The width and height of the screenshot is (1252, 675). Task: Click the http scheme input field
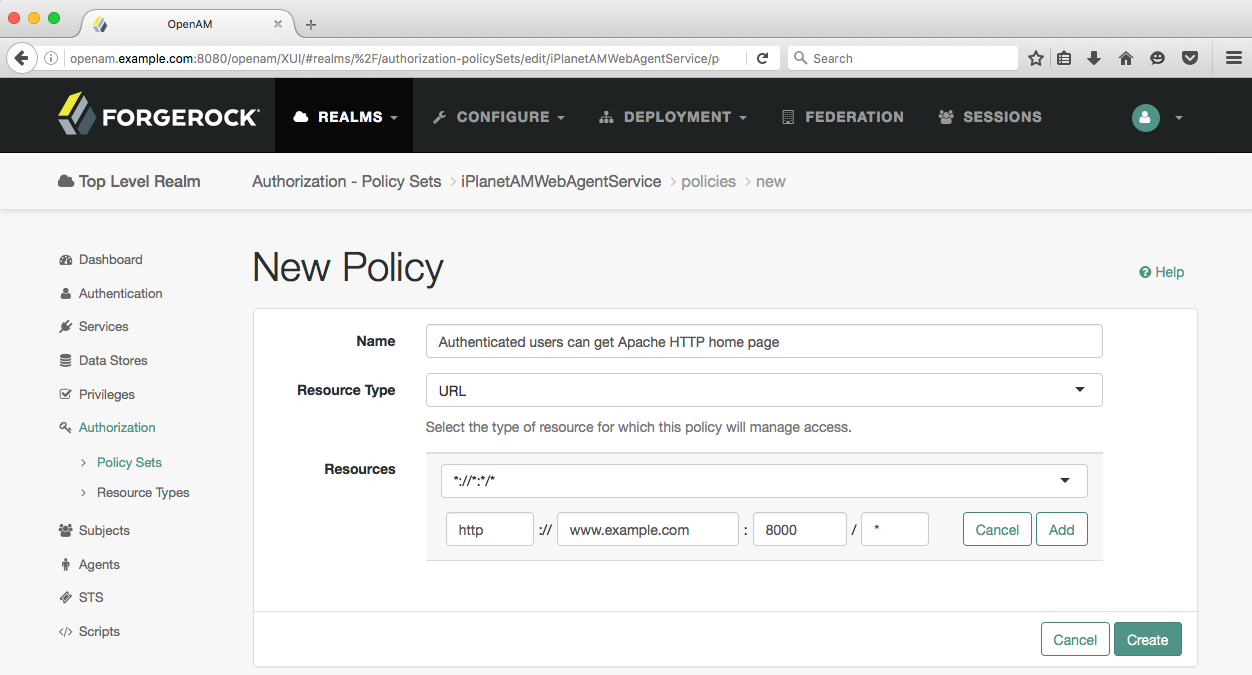[490, 530]
